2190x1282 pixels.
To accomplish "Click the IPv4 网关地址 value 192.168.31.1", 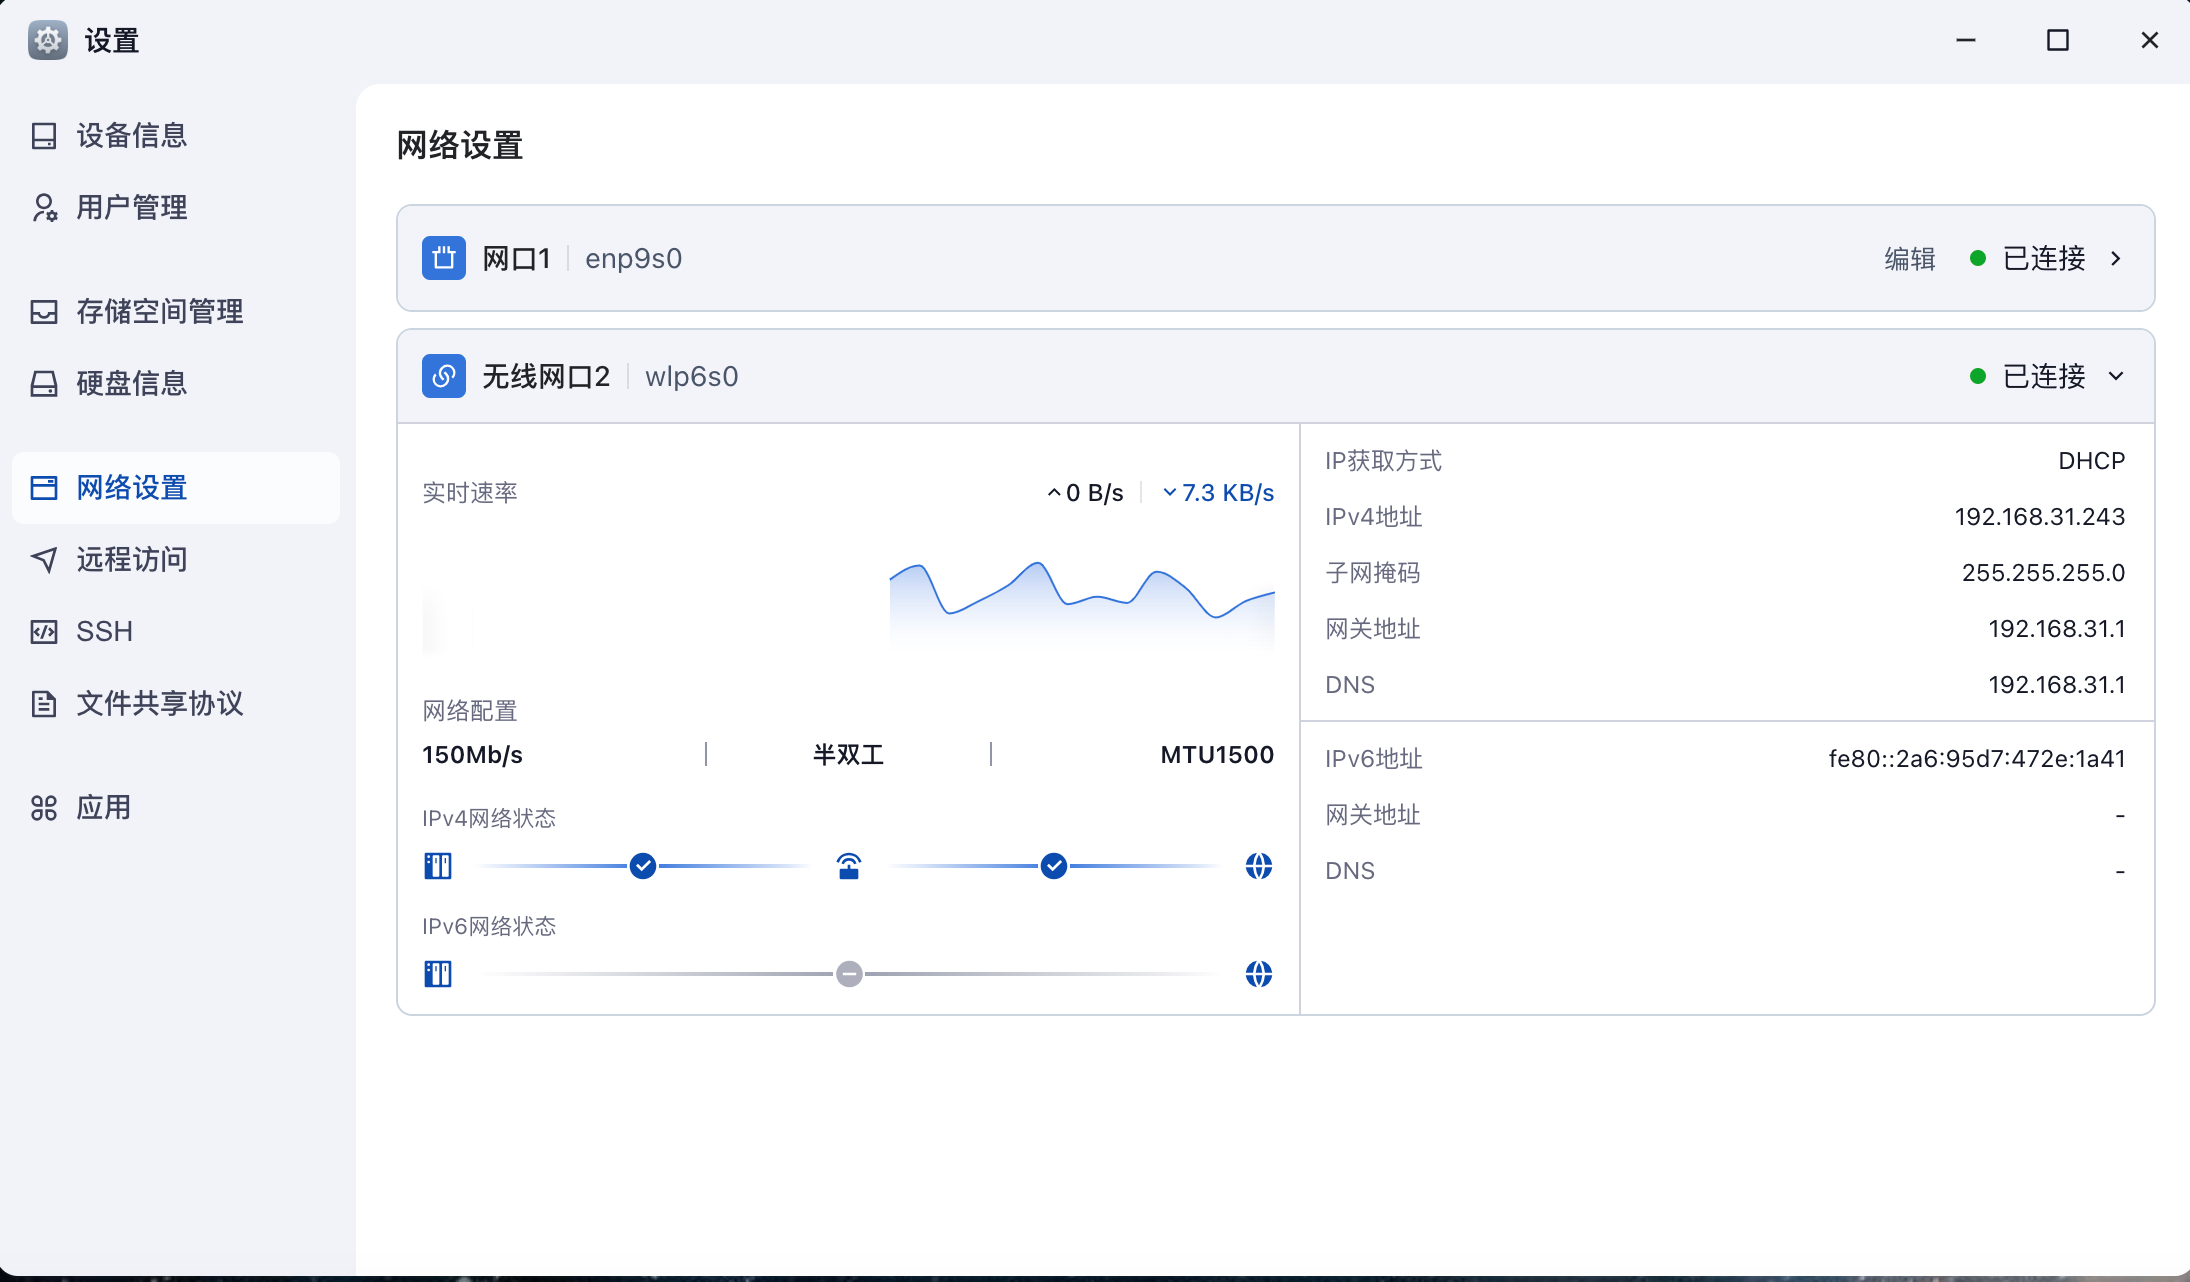I will point(2057,629).
